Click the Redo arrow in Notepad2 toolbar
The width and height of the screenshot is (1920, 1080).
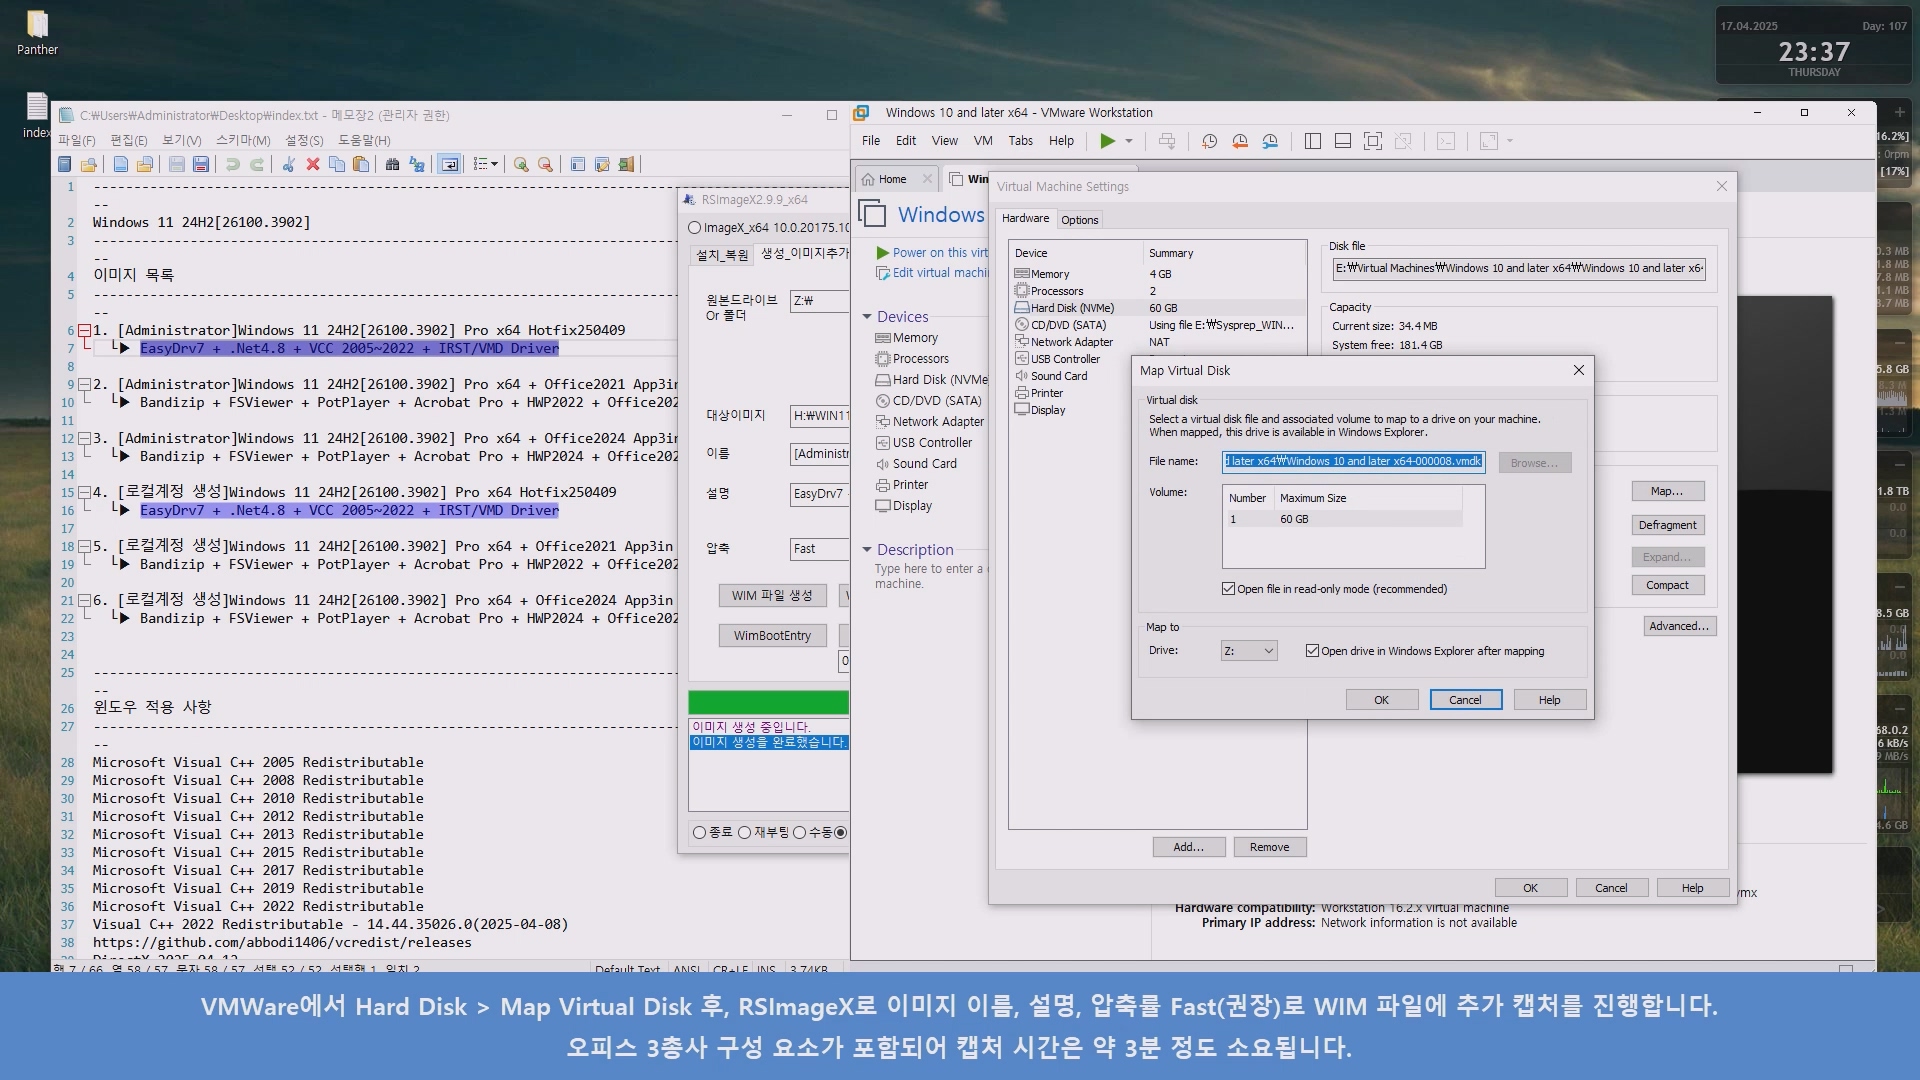coord(257,164)
